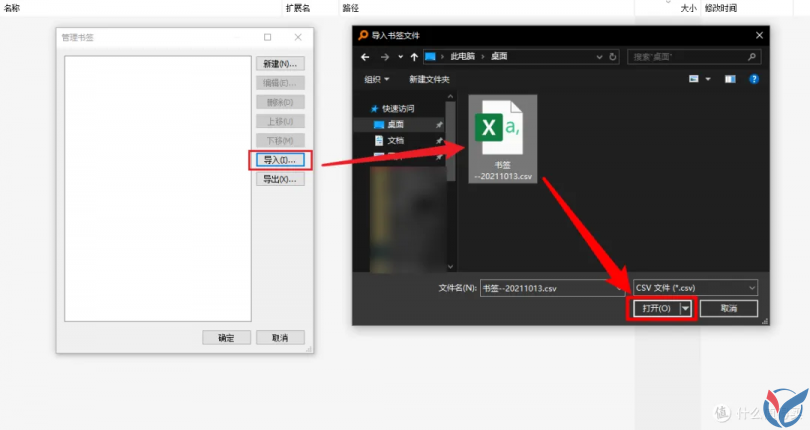Click 取消 in the import file dialog
This screenshot has width=810, height=430.
click(728, 309)
